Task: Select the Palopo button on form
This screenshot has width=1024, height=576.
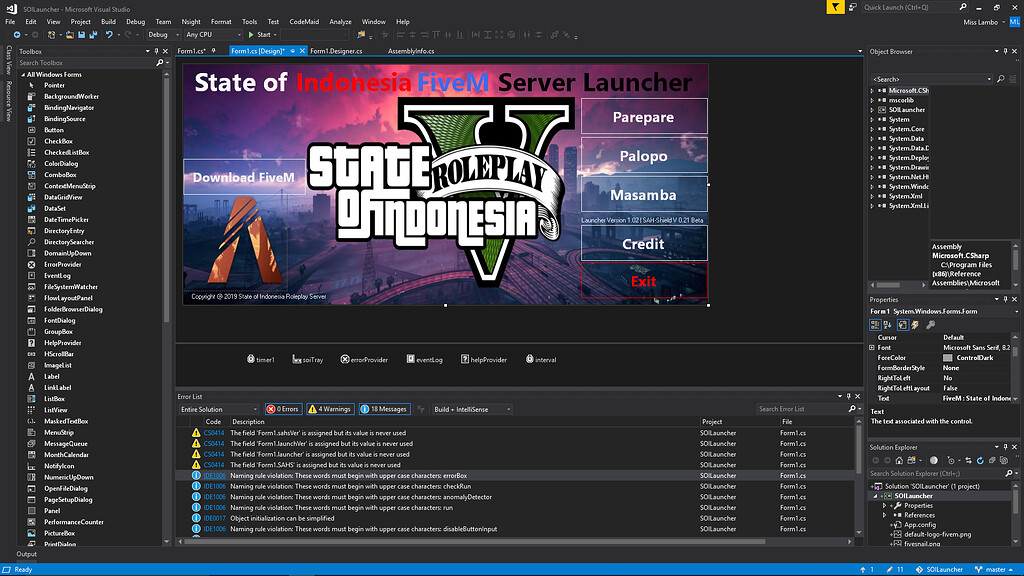Action: [644, 155]
